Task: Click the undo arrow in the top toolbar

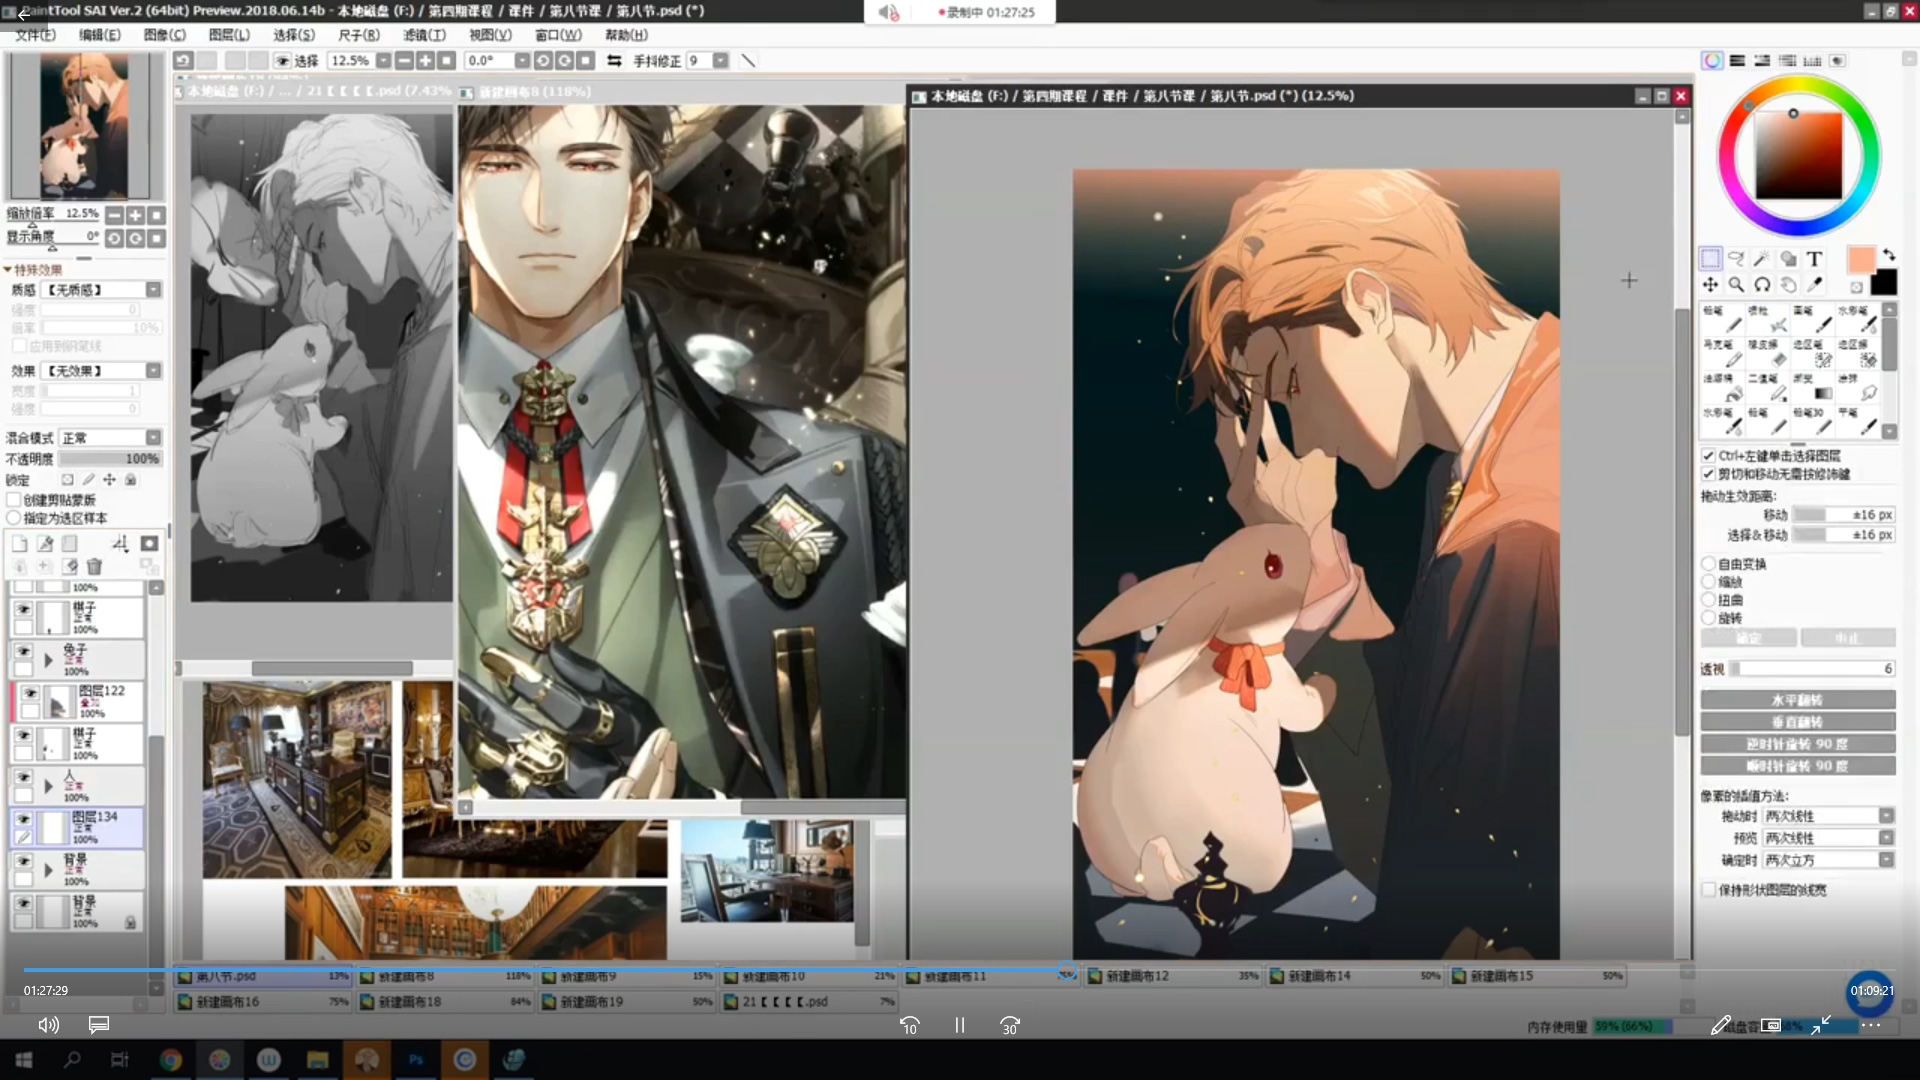Action: pos(183,61)
